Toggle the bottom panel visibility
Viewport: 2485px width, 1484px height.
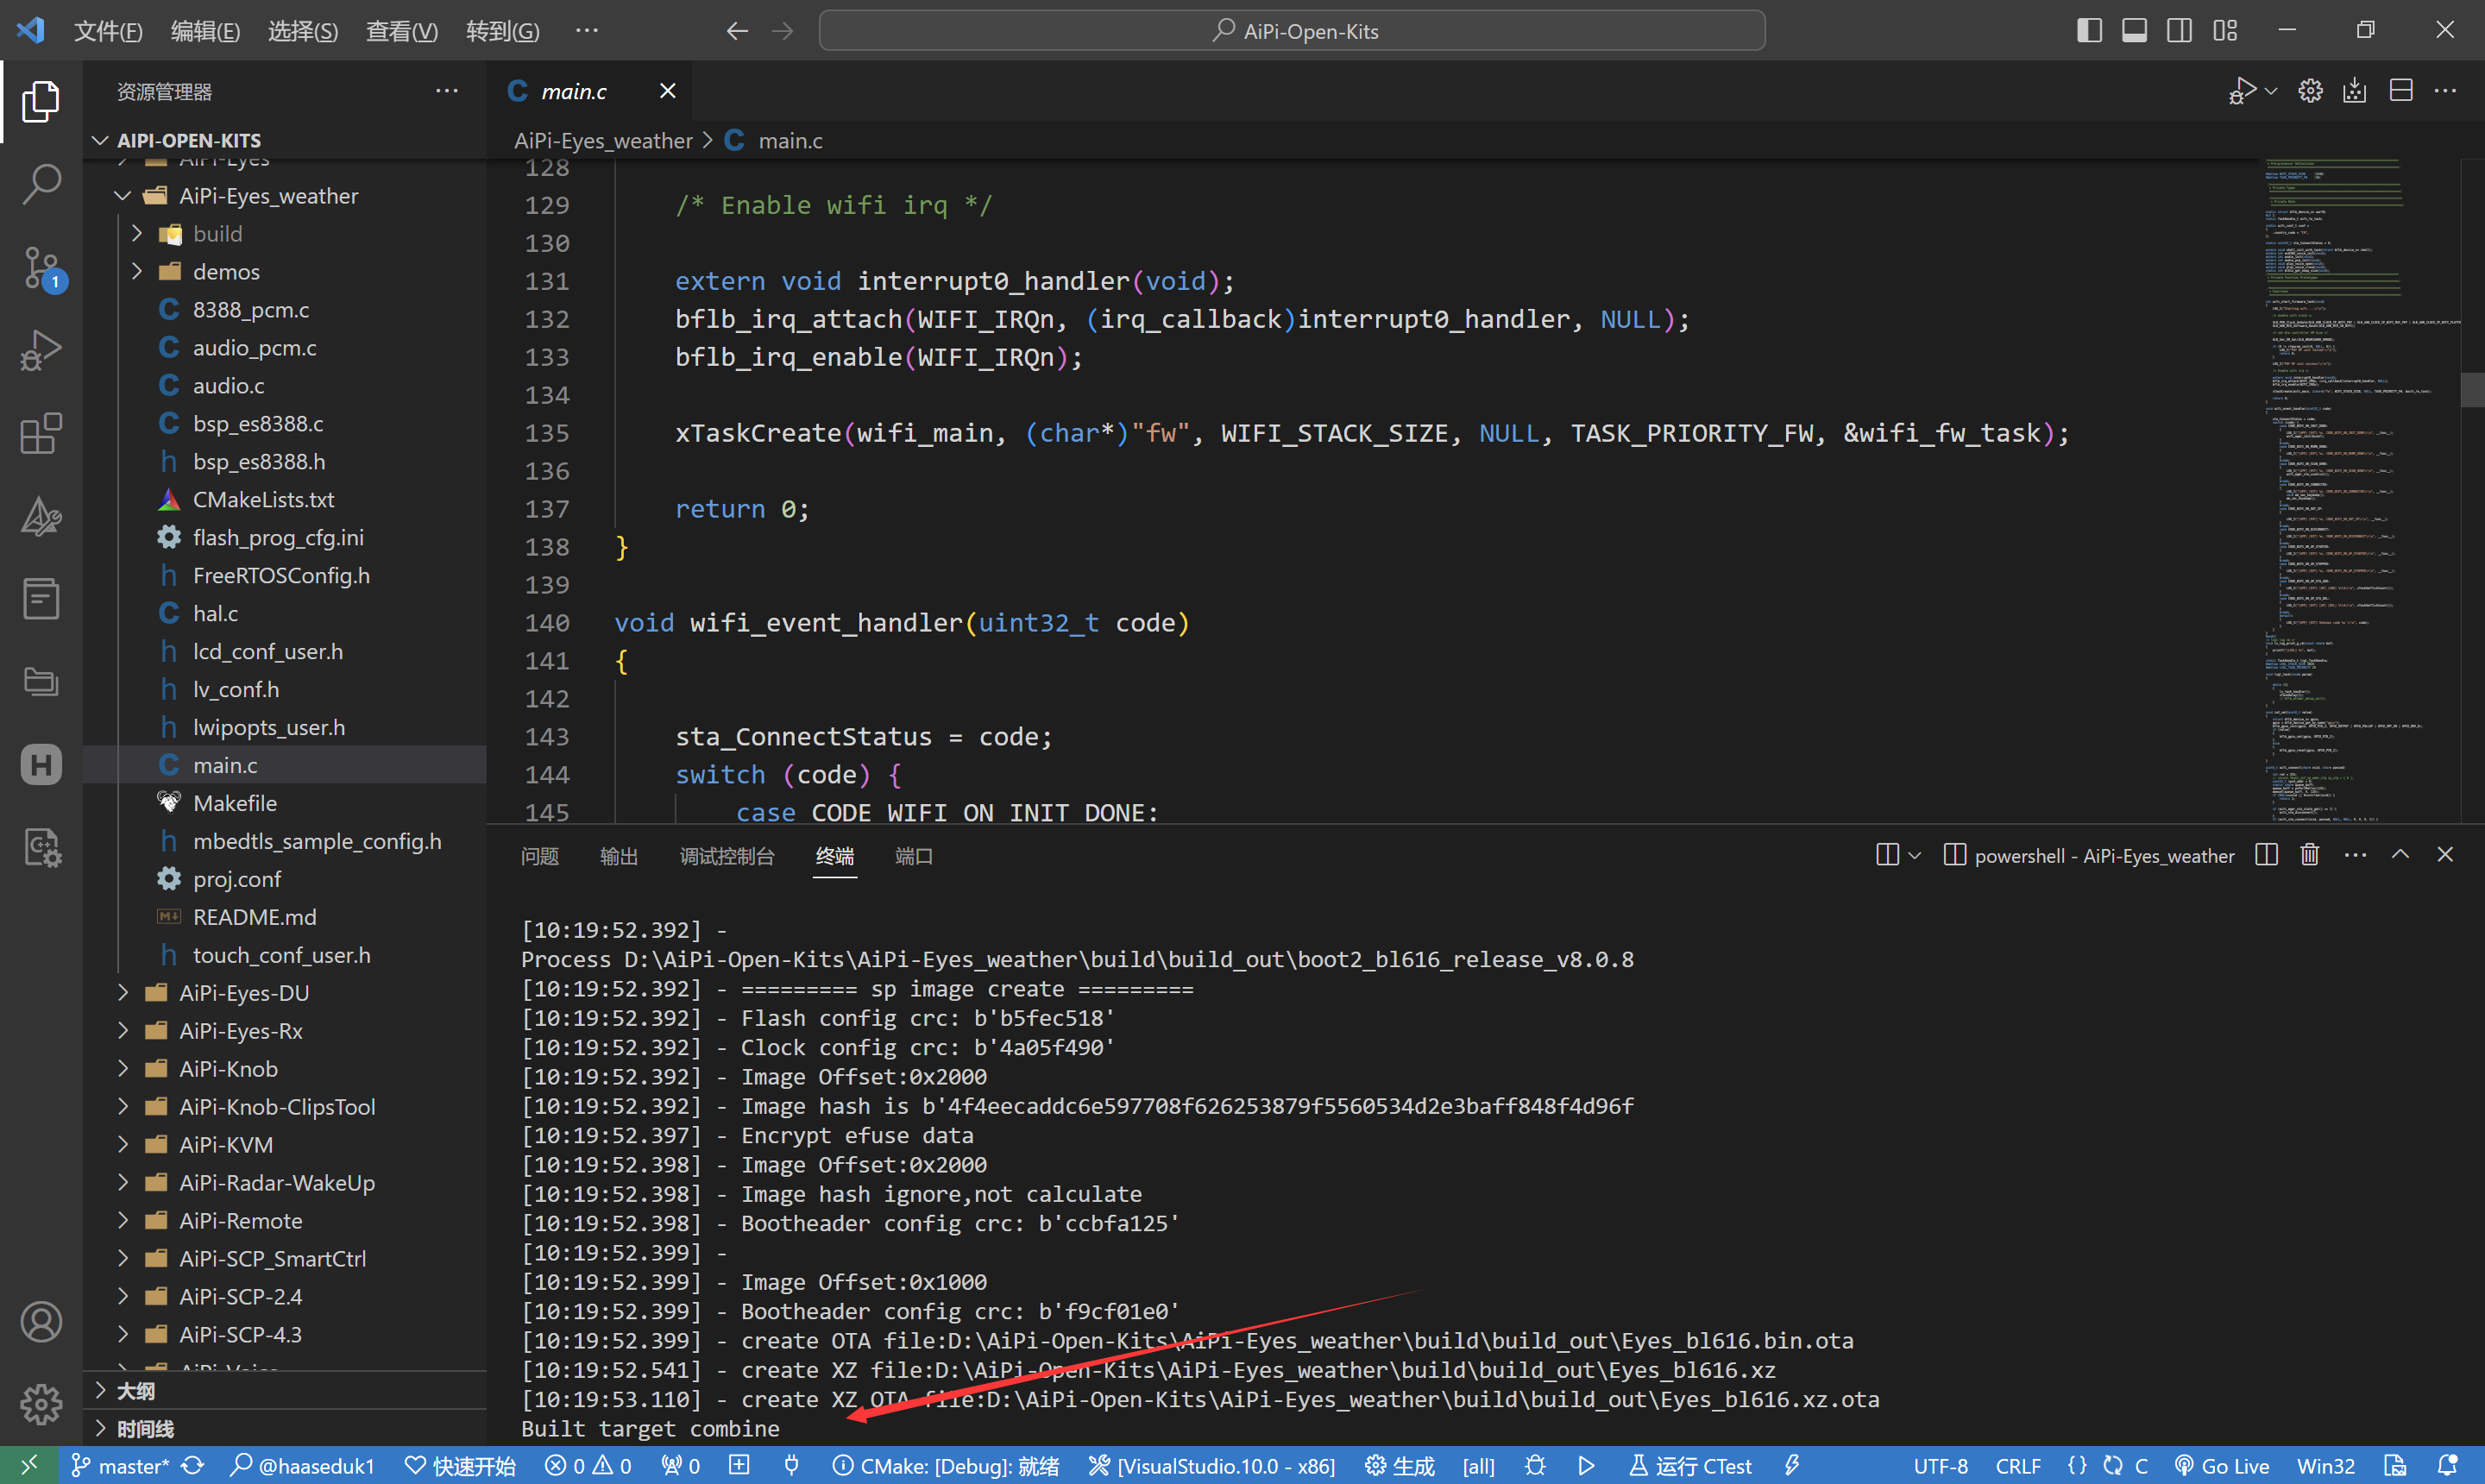pyautogui.click(x=2134, y=31)
